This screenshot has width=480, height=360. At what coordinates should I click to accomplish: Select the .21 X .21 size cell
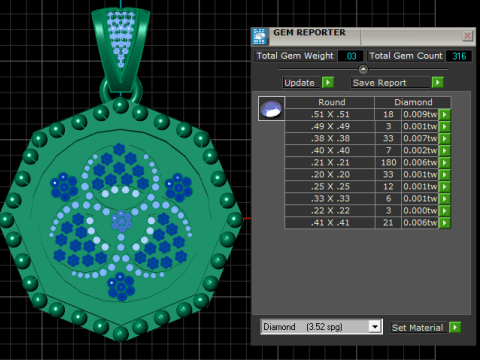(x=330, y=162)
